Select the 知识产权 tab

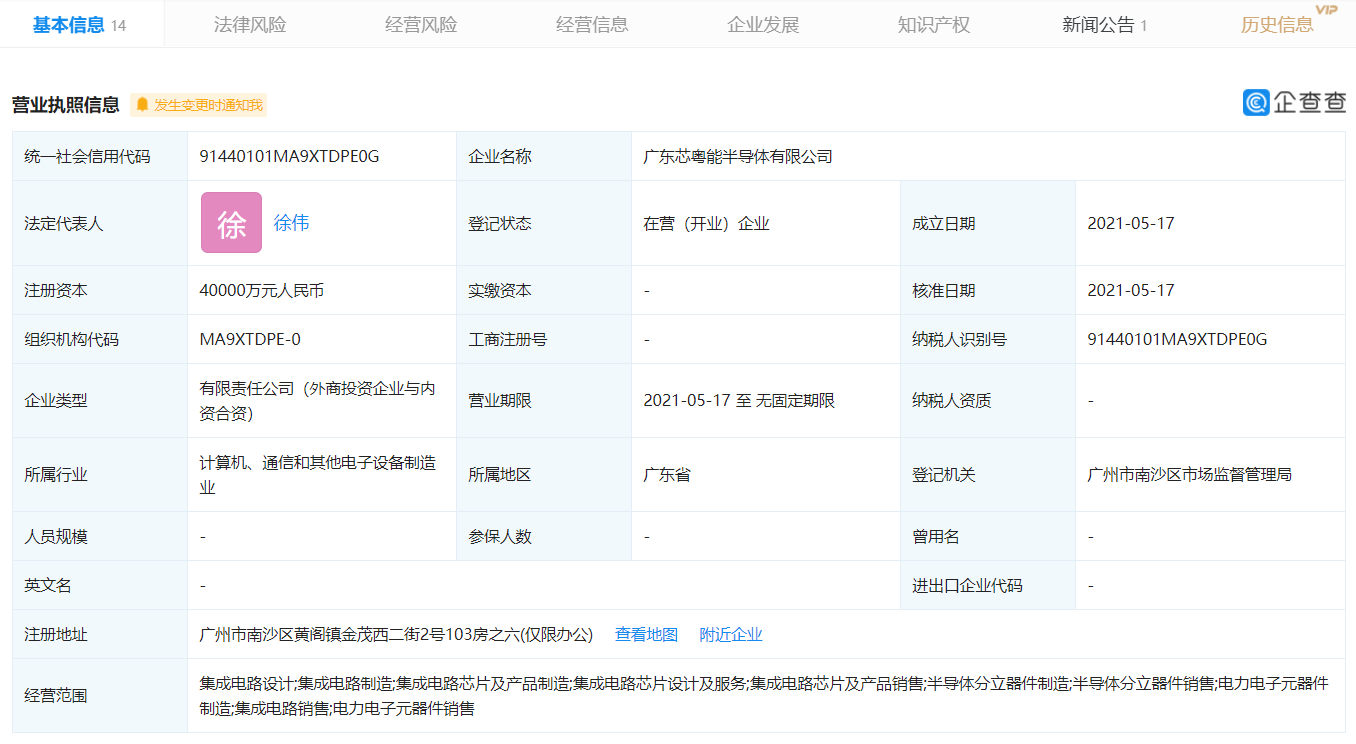pos(934,25)
